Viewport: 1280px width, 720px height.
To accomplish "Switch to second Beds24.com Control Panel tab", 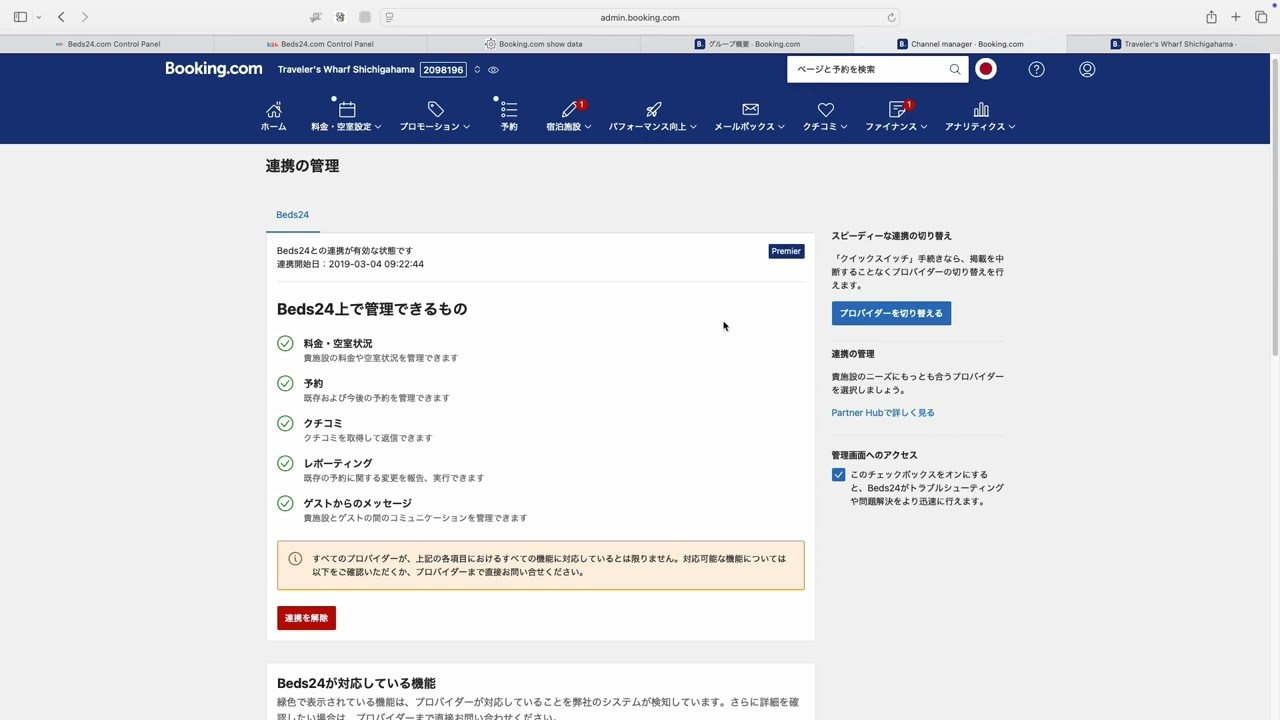I will tap(320, 44).
